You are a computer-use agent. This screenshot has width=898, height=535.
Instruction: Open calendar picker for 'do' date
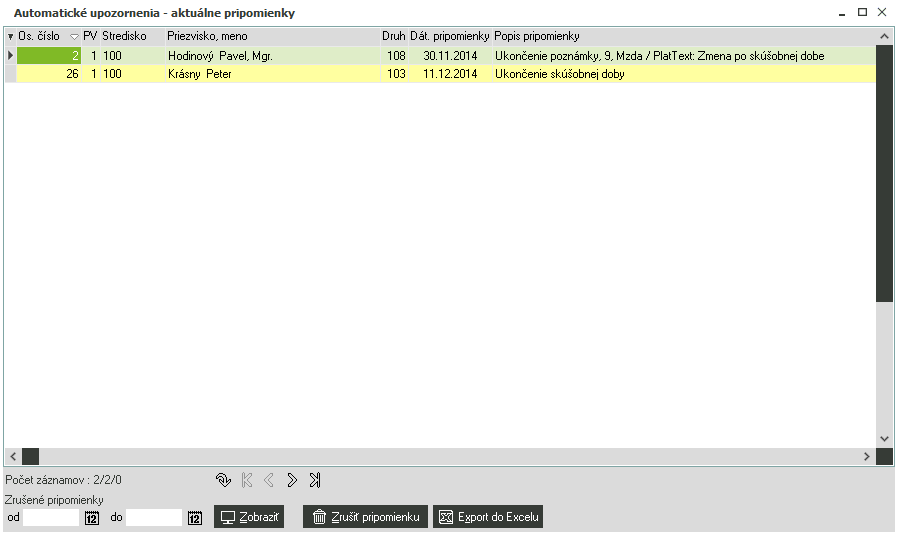click(x=195, y=518)
